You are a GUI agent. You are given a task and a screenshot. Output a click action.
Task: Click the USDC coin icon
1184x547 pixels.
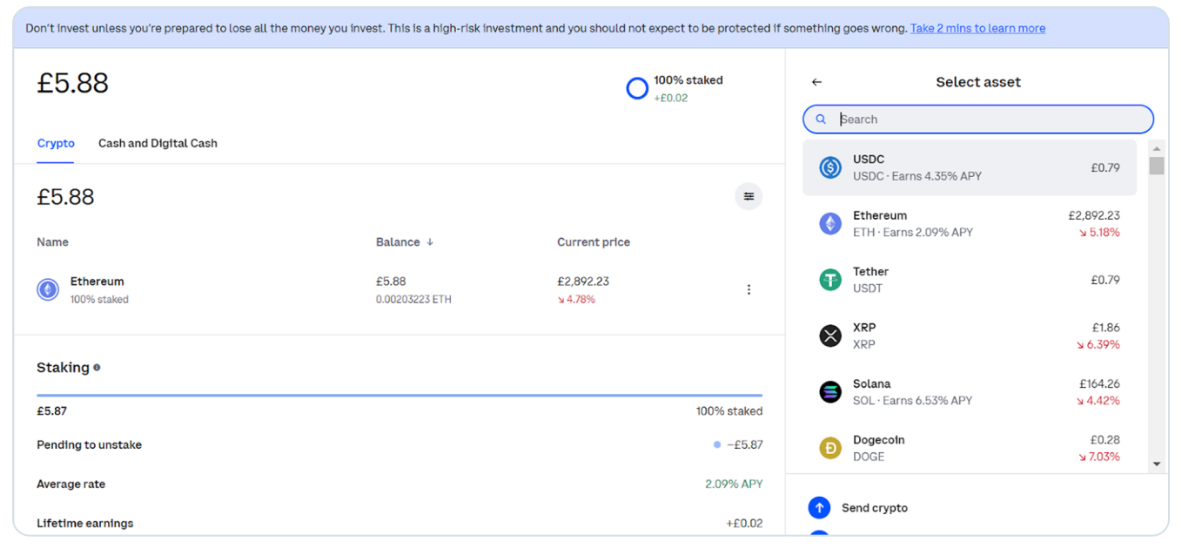click(830, 168)
